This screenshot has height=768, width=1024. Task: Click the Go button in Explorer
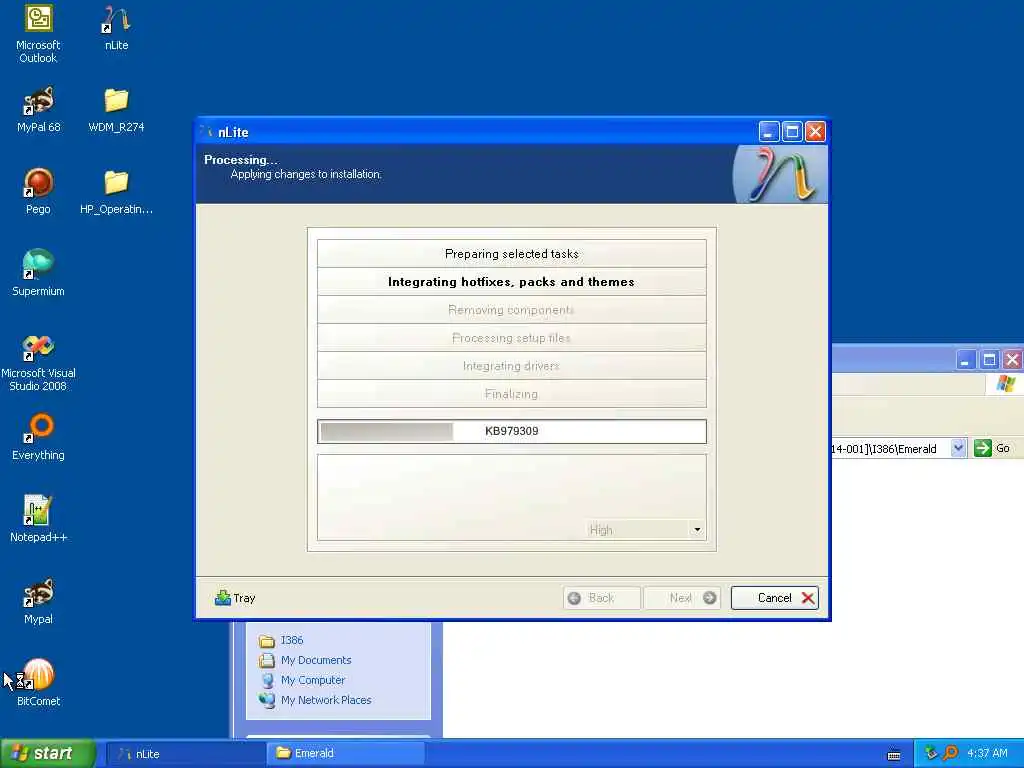pos(993,449)
